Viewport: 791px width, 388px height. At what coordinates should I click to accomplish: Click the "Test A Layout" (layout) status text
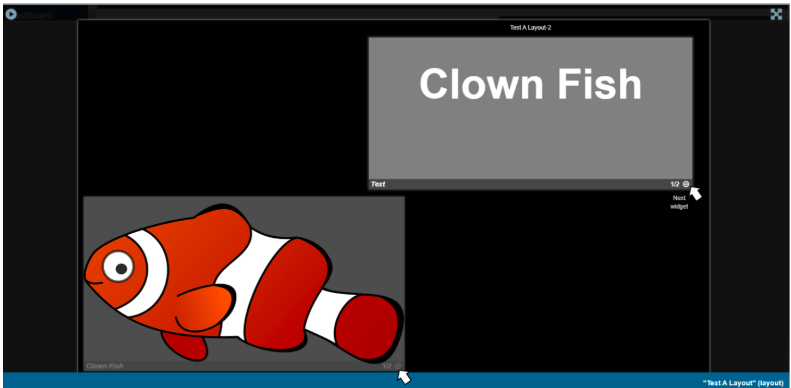[x=743, y=383]
